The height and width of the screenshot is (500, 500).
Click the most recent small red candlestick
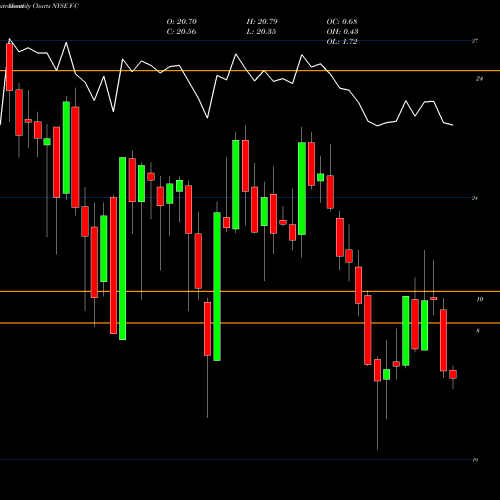click(453, 374)
